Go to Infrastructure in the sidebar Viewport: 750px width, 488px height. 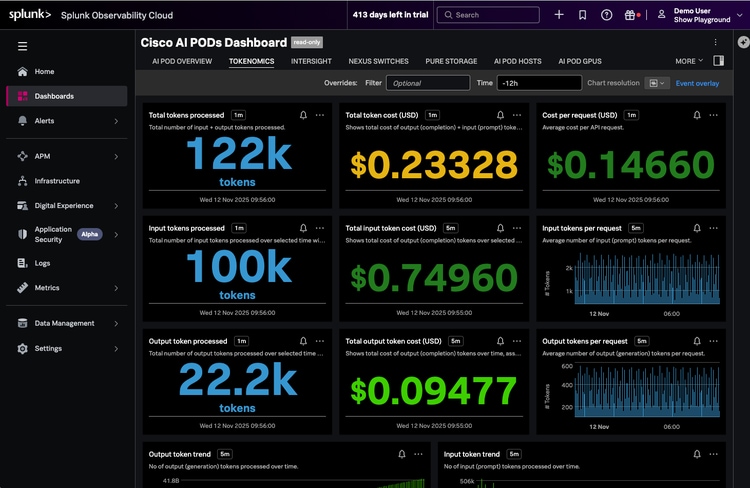pos(57,181)
